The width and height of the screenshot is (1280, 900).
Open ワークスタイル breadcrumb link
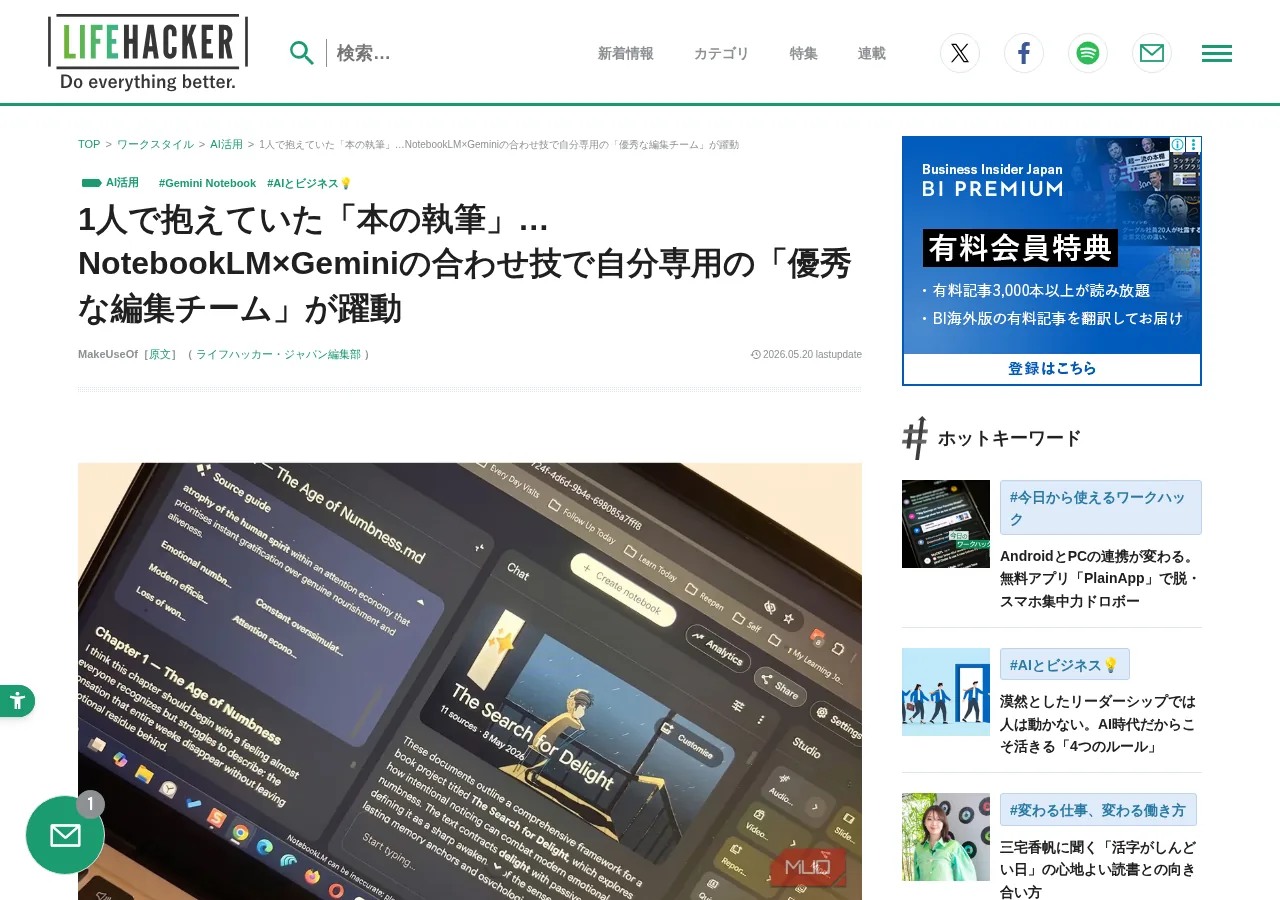tap(155, 144)
